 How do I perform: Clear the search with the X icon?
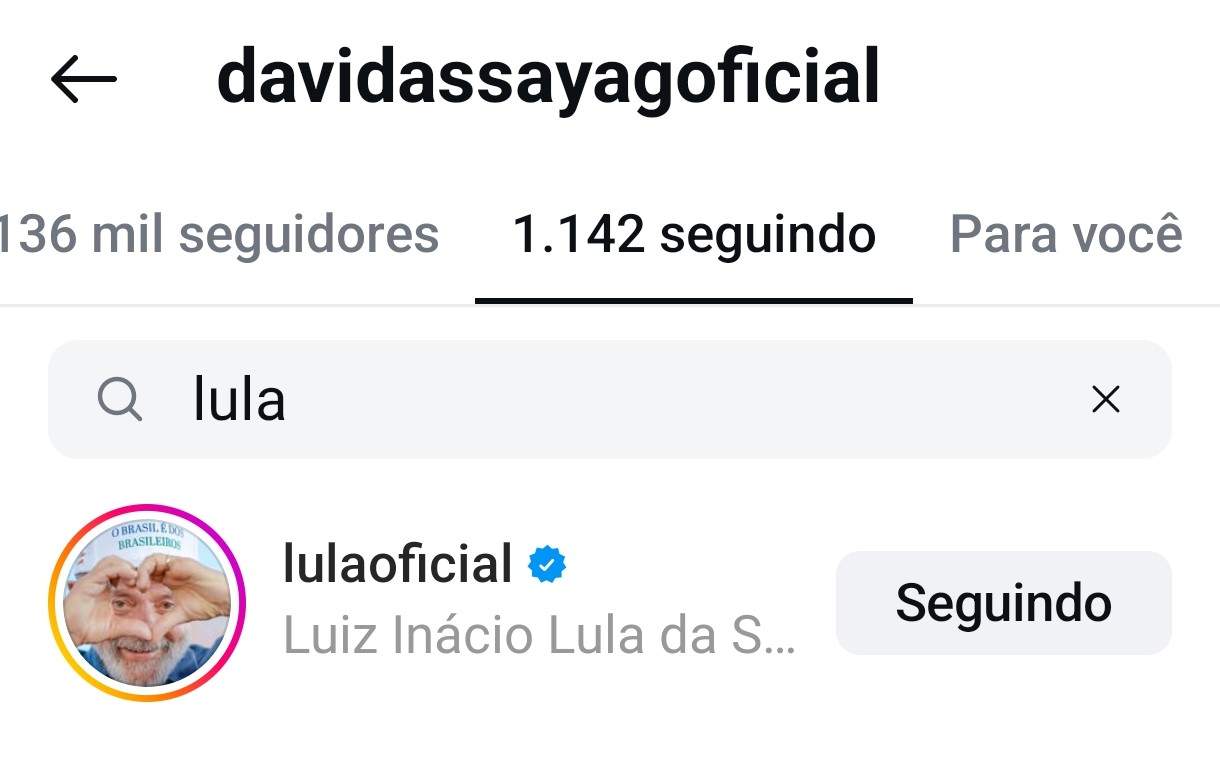(x=1105, y=400)
